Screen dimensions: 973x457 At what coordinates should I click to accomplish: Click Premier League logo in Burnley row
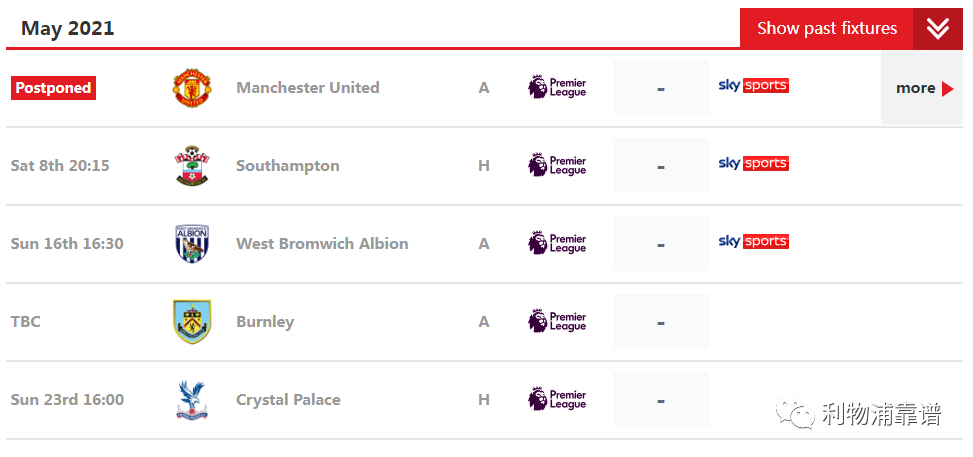tap(557, 321)
